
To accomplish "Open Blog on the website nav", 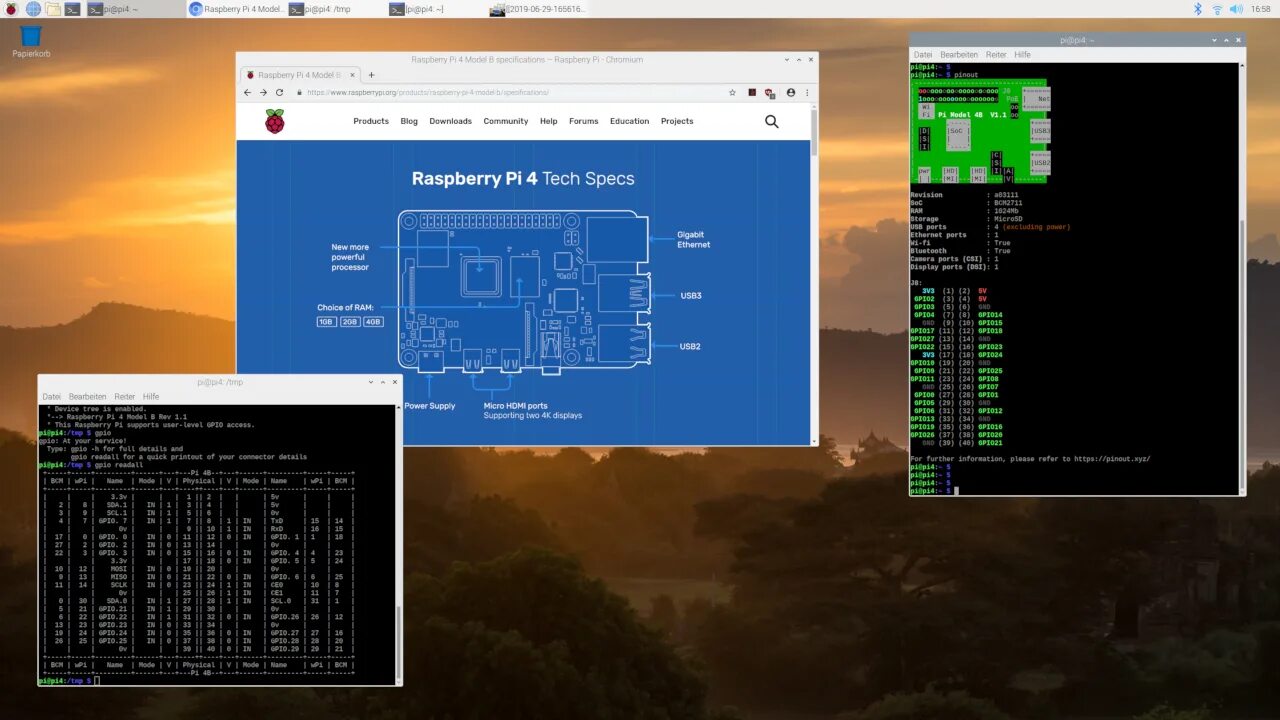I will 409,121.
